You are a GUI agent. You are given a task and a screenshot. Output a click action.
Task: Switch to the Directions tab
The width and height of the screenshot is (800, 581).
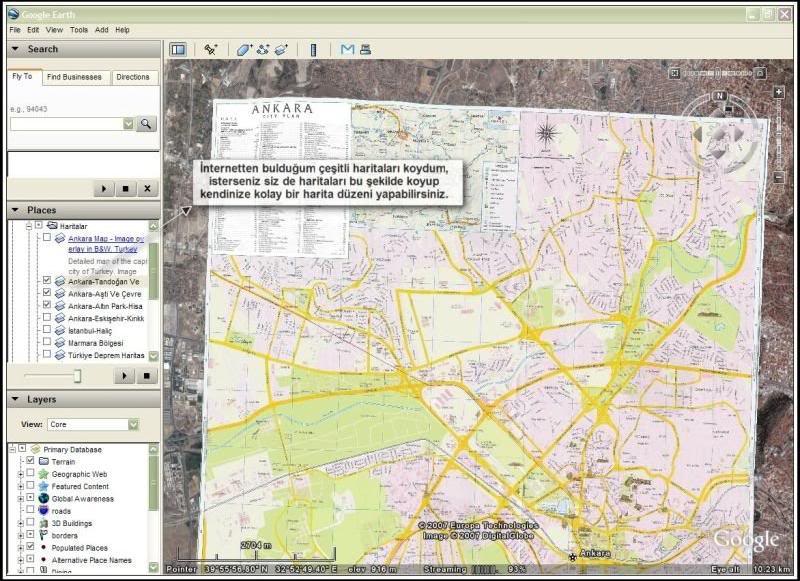tap(133, 77)
